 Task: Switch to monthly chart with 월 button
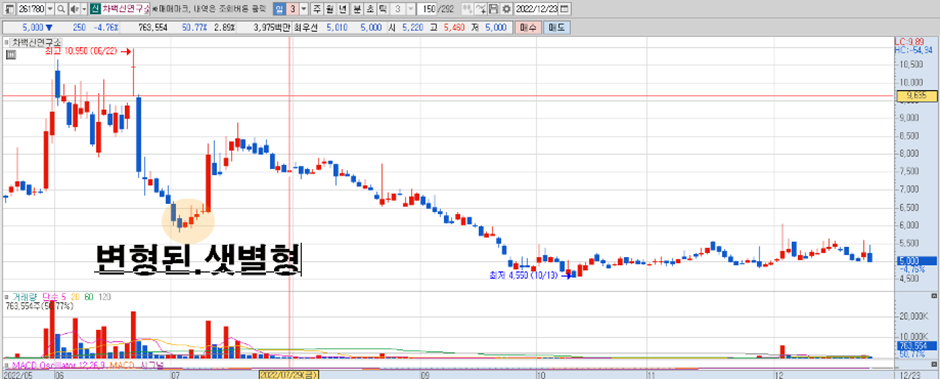click(329, 9)
